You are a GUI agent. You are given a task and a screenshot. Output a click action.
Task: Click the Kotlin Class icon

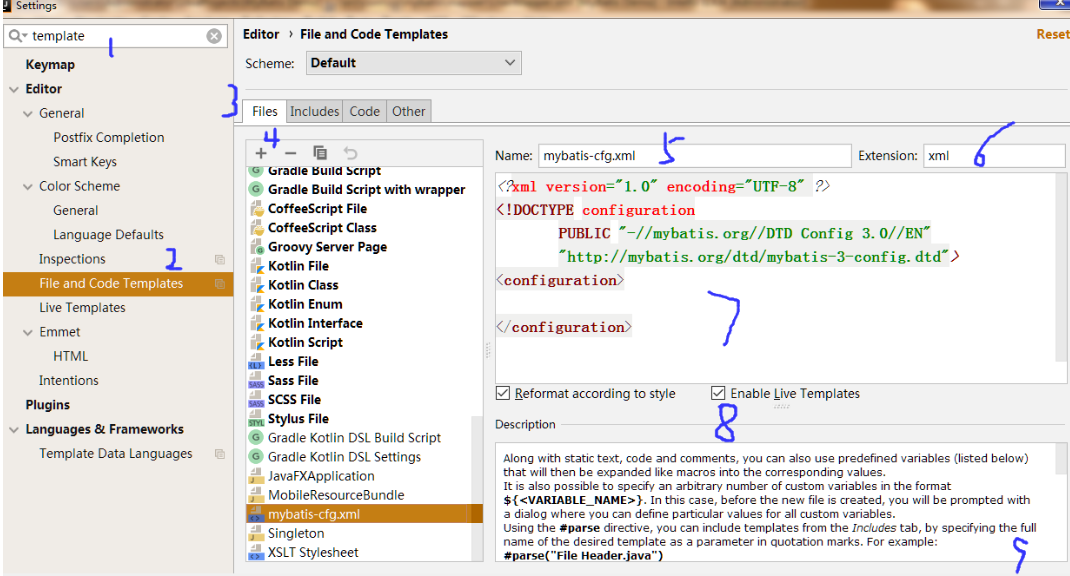pyautogui.click(x=256, y=285)
